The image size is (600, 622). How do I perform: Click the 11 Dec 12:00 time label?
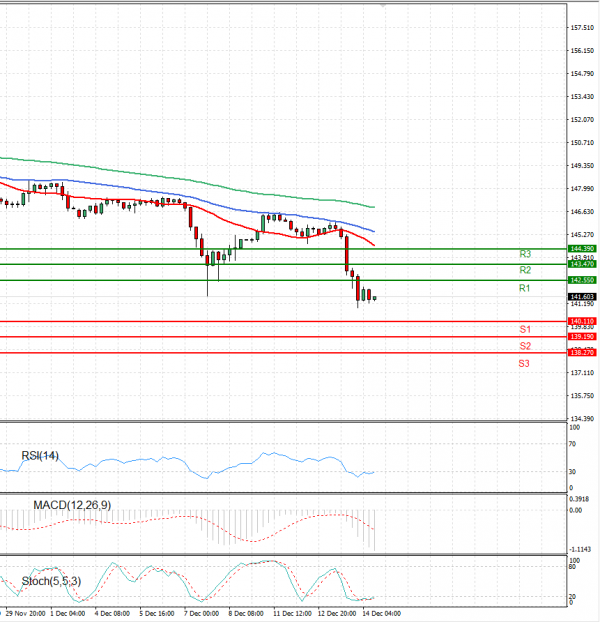(292, 613)
